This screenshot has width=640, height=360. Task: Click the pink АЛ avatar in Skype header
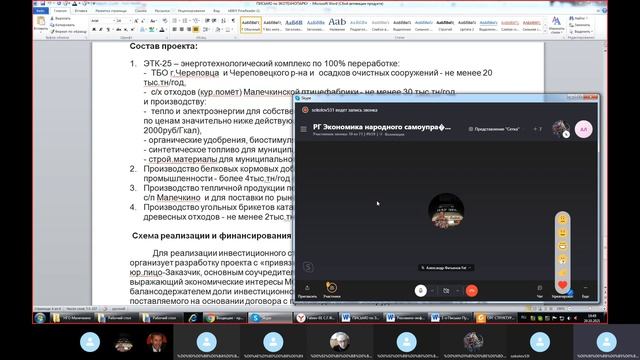(584, 129)
